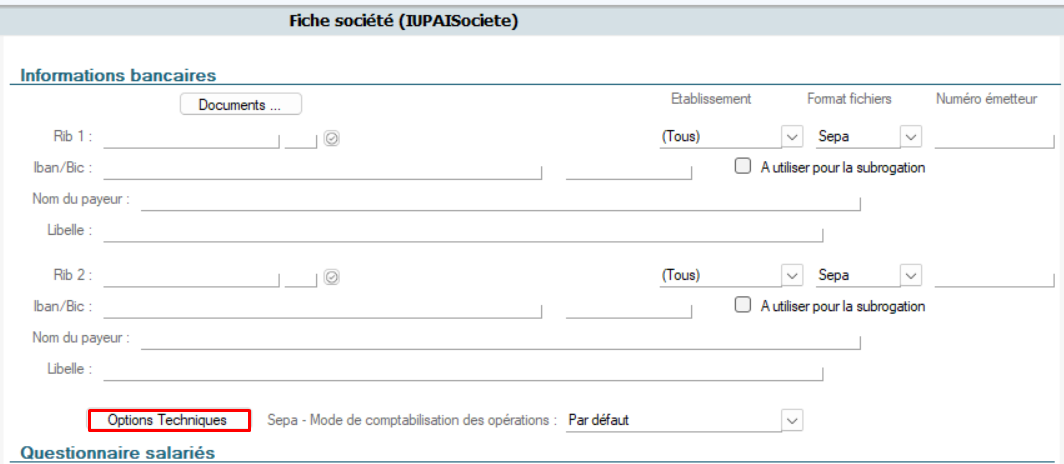This screenshot has height=464, width=1064.
Task: Open Rib 2 Etablissement dropdown
Action: pos(792,275)
